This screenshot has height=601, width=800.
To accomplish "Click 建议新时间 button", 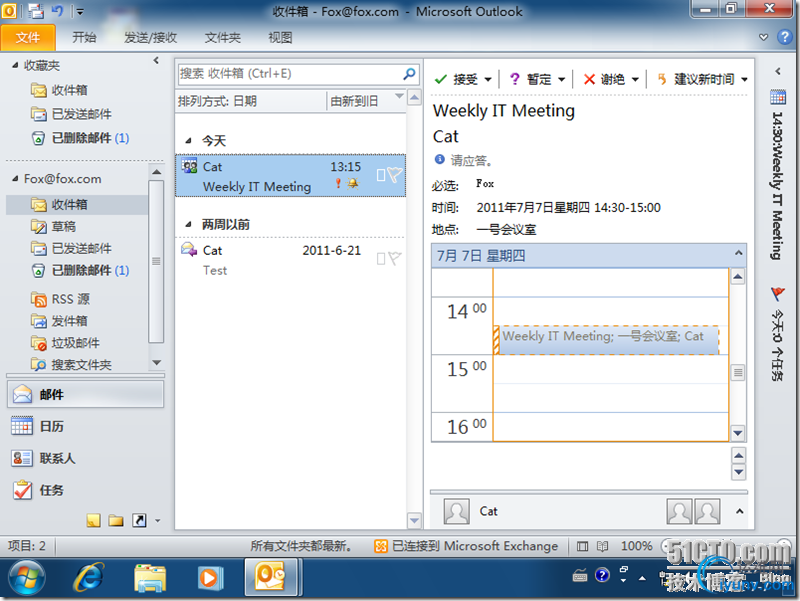I will pos(695,80).
